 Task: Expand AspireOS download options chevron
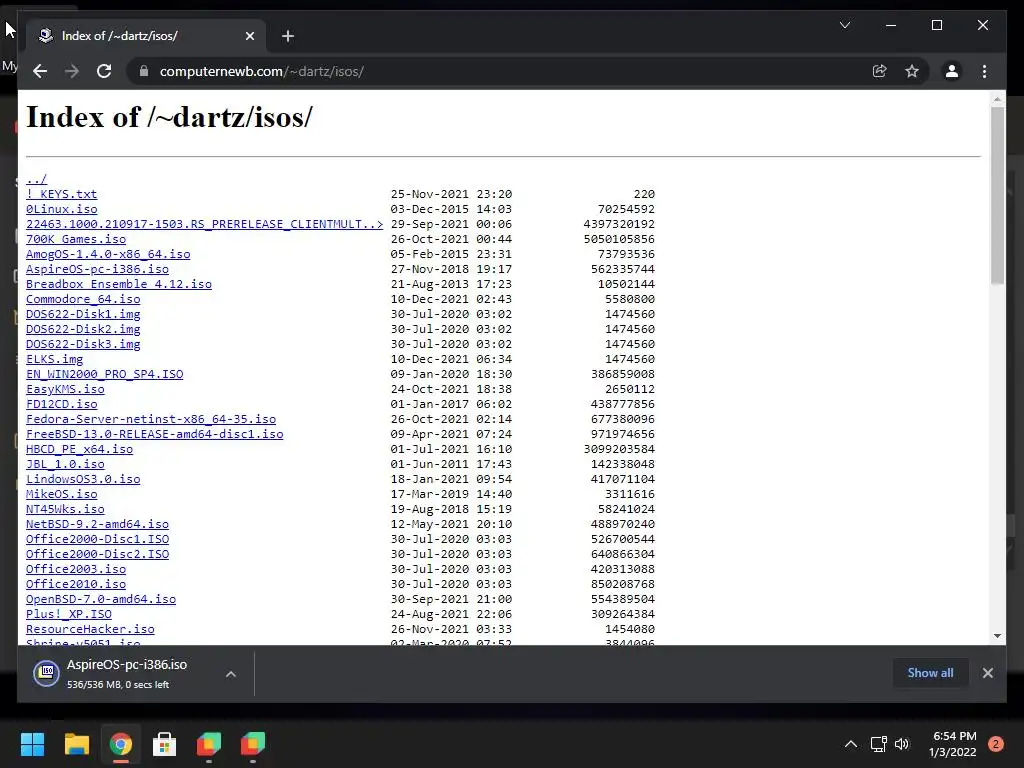click(231, 674)
